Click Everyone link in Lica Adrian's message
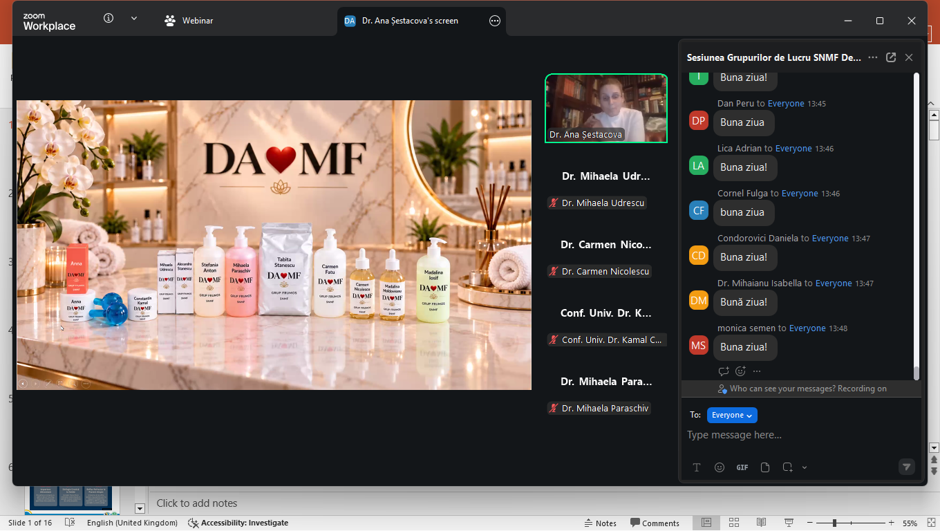 click(x=794, y=149)
